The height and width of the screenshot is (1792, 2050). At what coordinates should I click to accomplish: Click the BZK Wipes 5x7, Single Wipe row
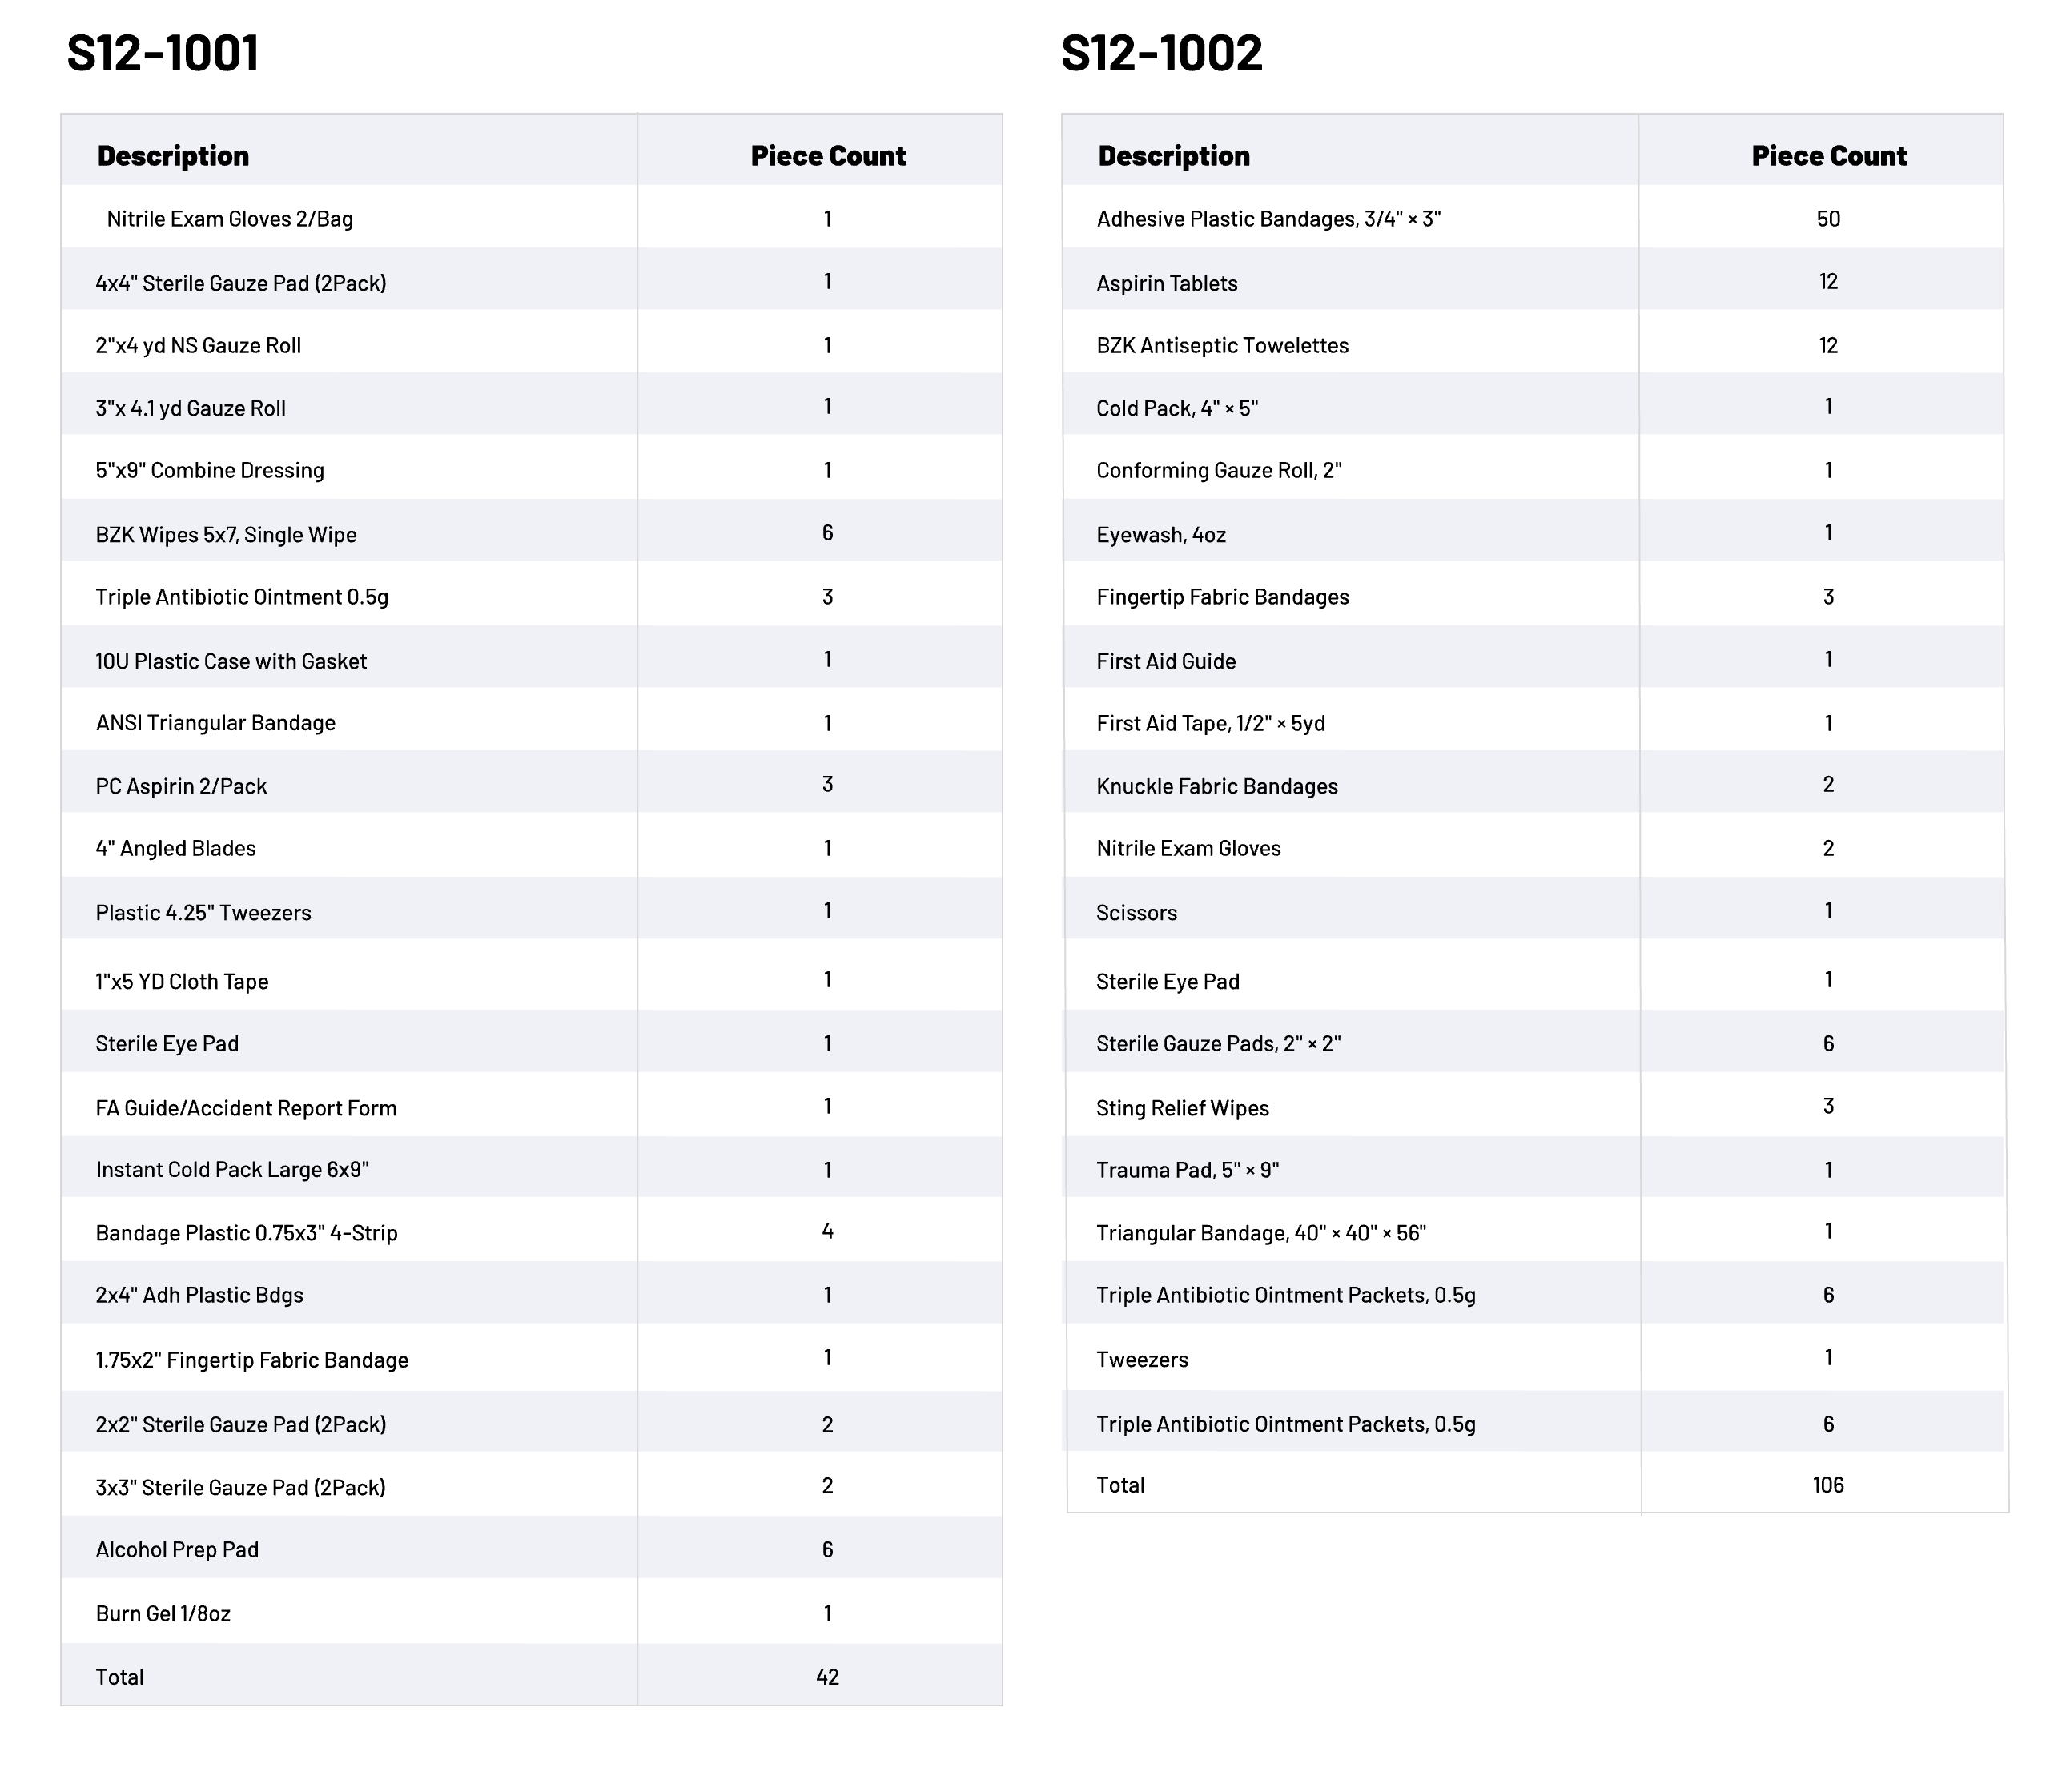point(226,535)
